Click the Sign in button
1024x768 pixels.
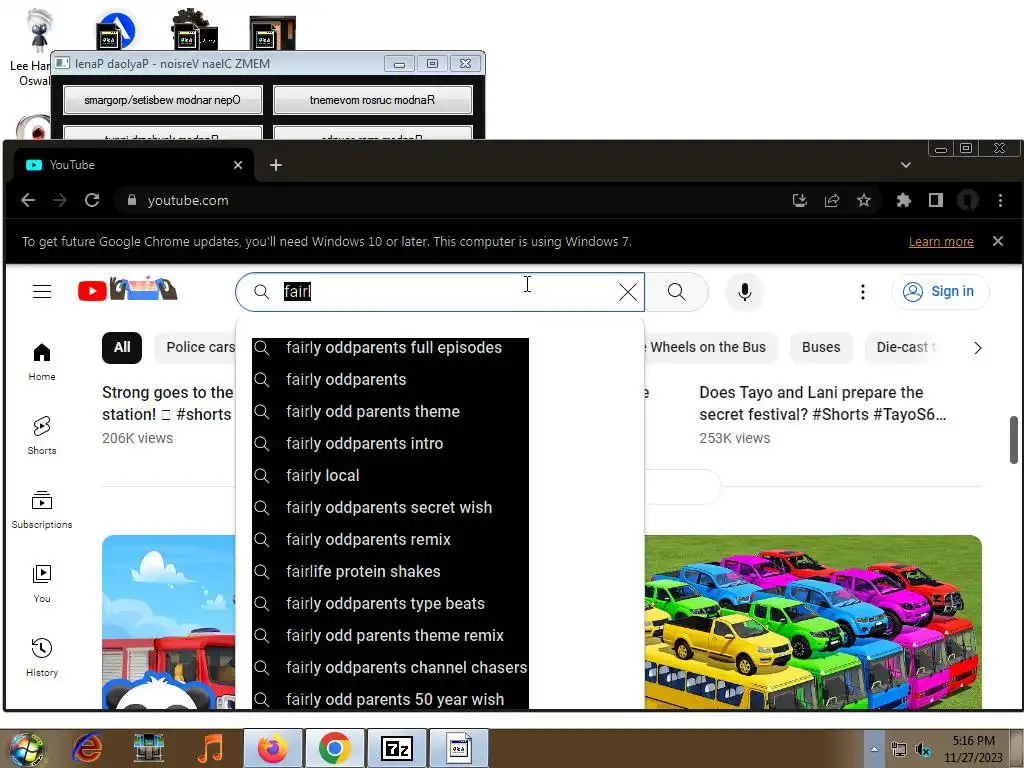tap(940, 291)
